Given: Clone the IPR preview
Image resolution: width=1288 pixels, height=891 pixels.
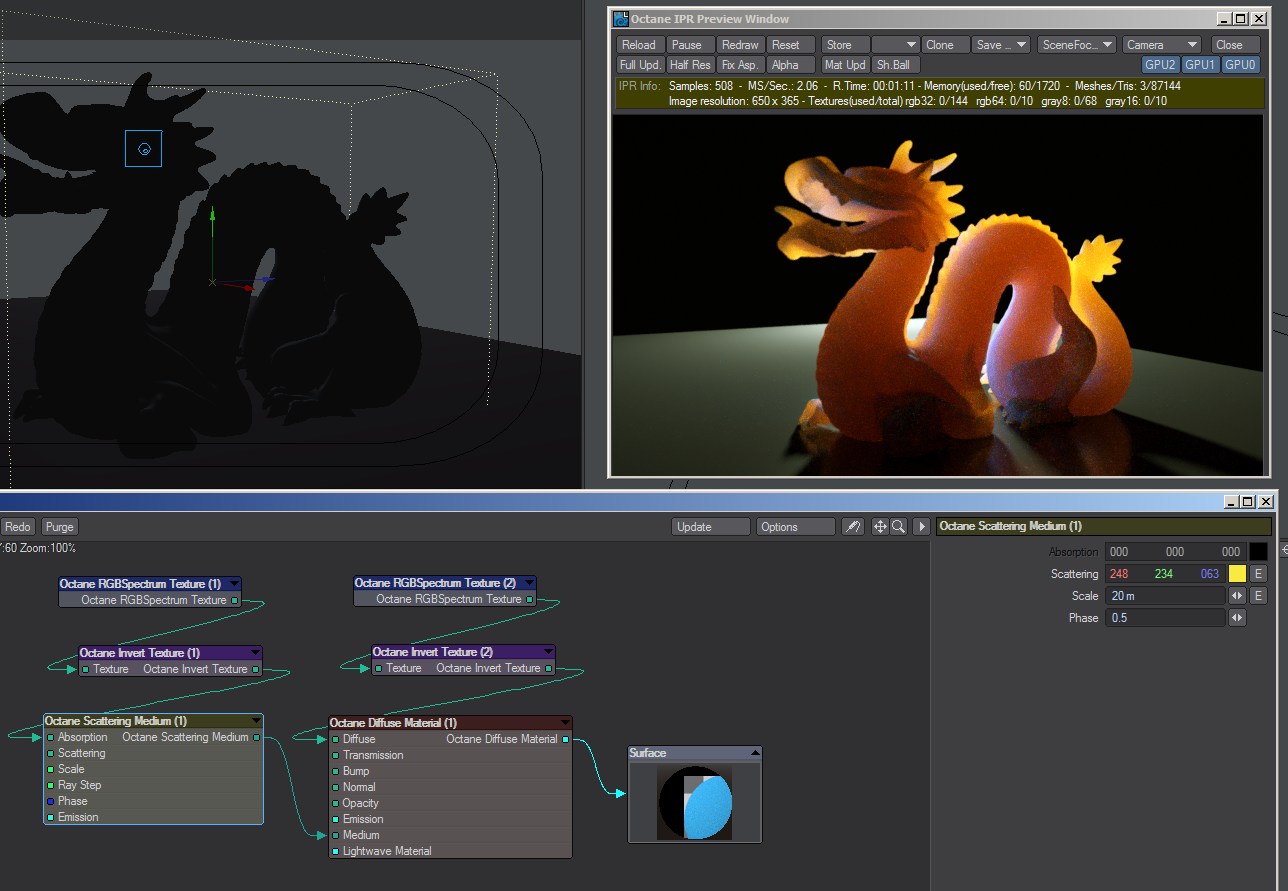Looking at the screenshot, I should [x=946, y=45].
